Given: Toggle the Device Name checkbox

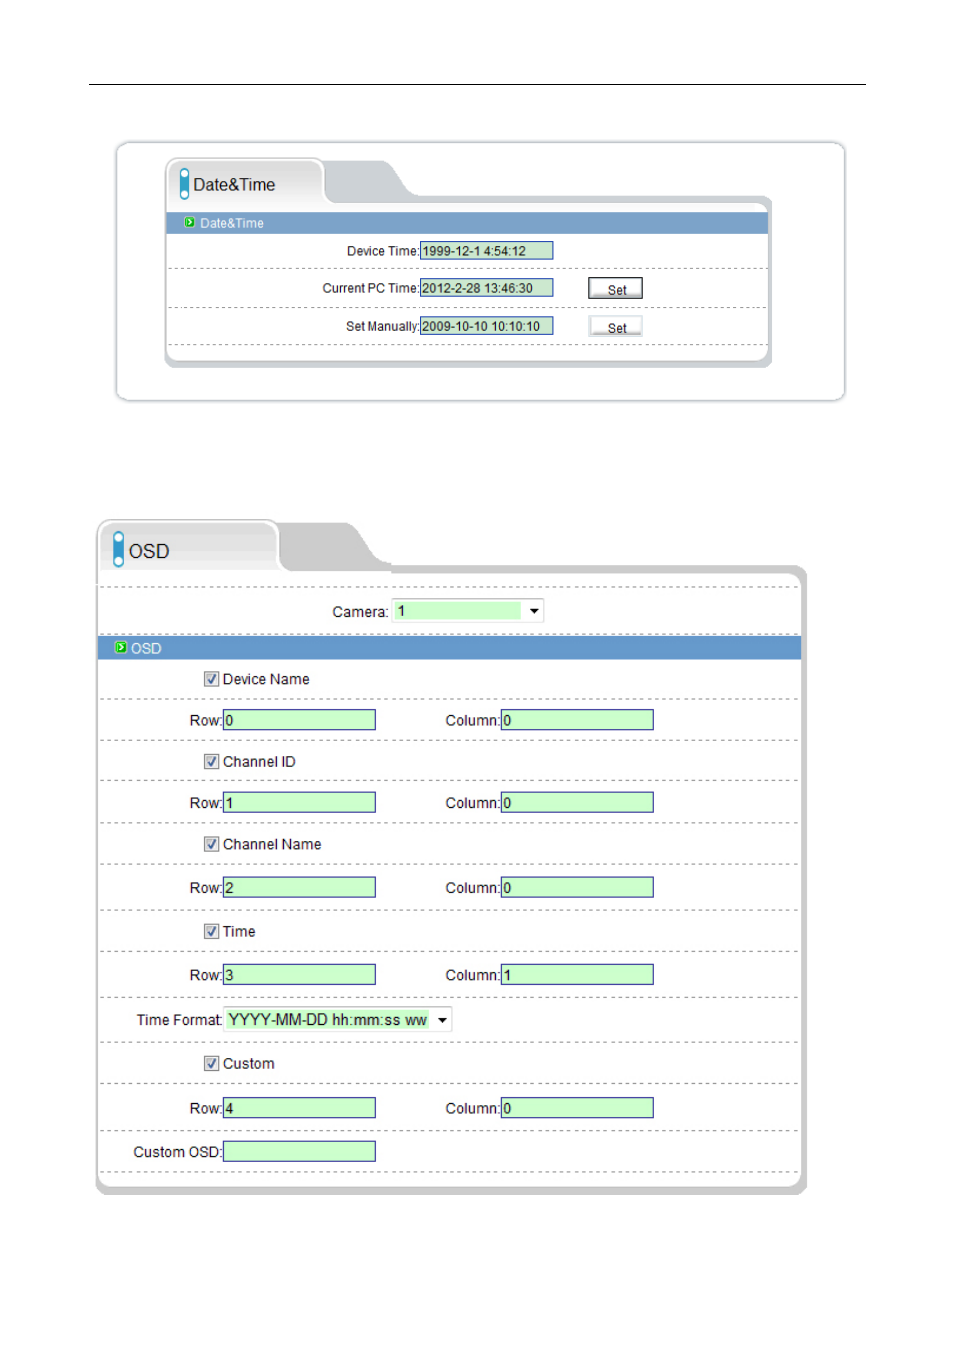Looking at the screenshot, I should [211, 679].
